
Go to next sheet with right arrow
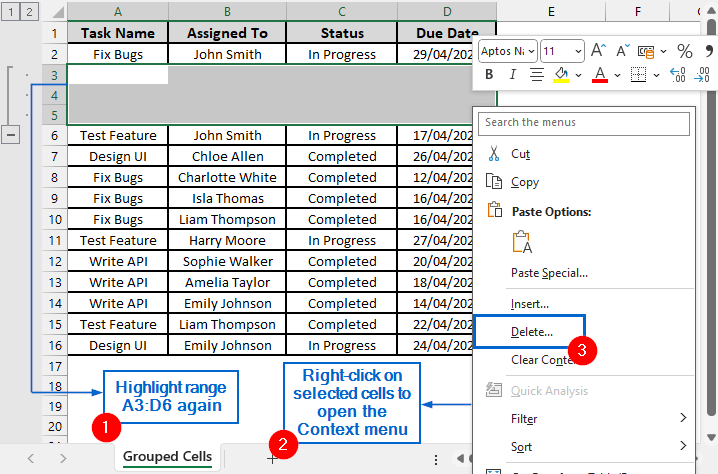click(63, 458)
